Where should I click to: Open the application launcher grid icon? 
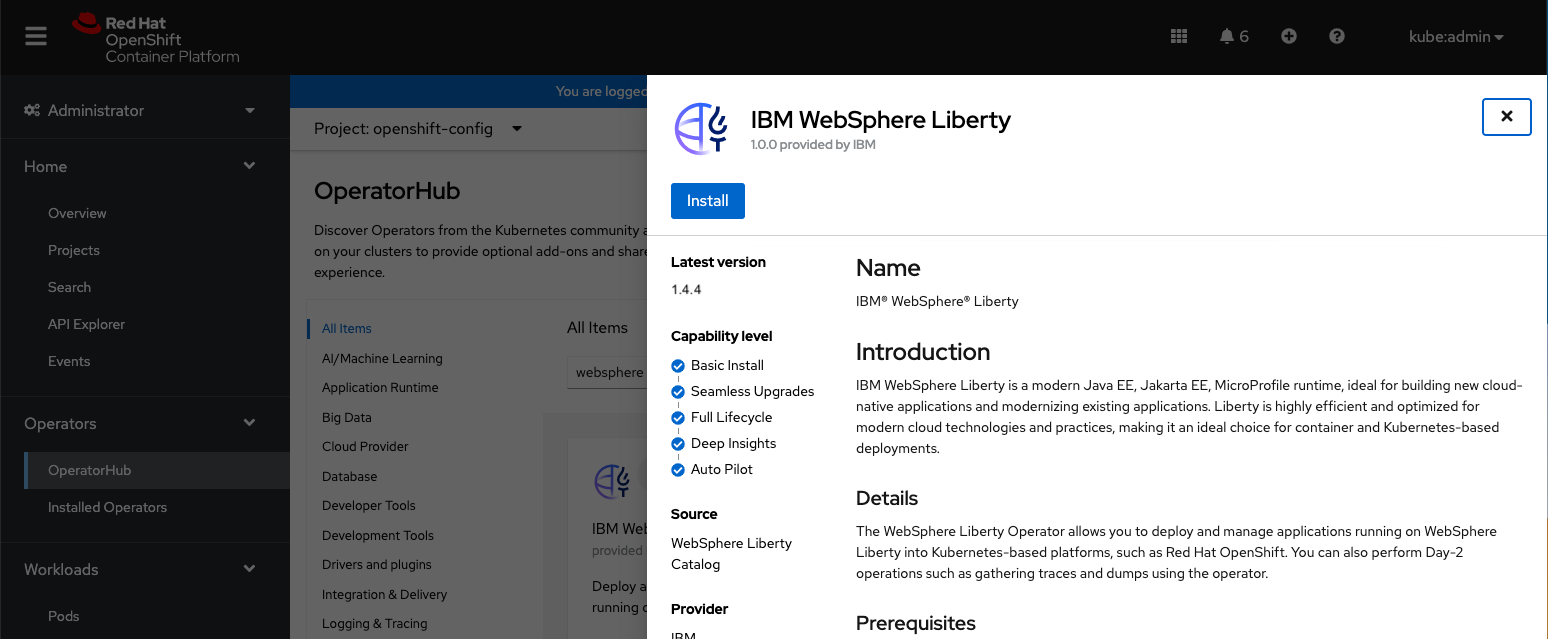pos(1179,36)
